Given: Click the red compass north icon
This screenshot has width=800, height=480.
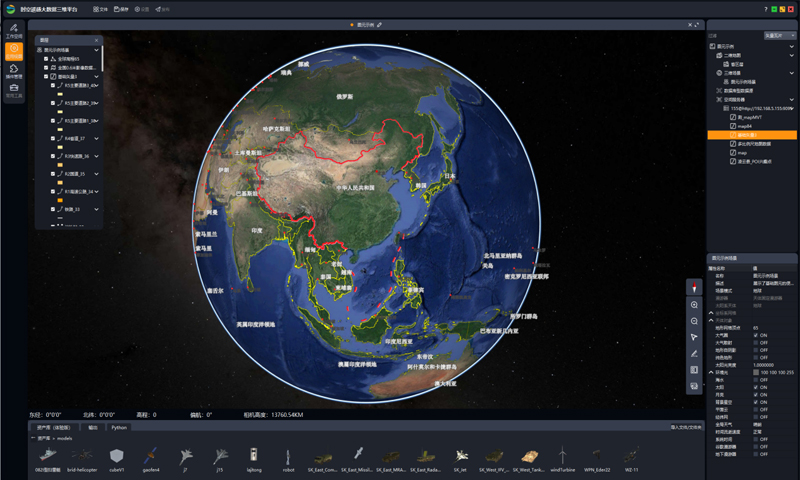Looking at the screenshot, I should tap(694, 286).
